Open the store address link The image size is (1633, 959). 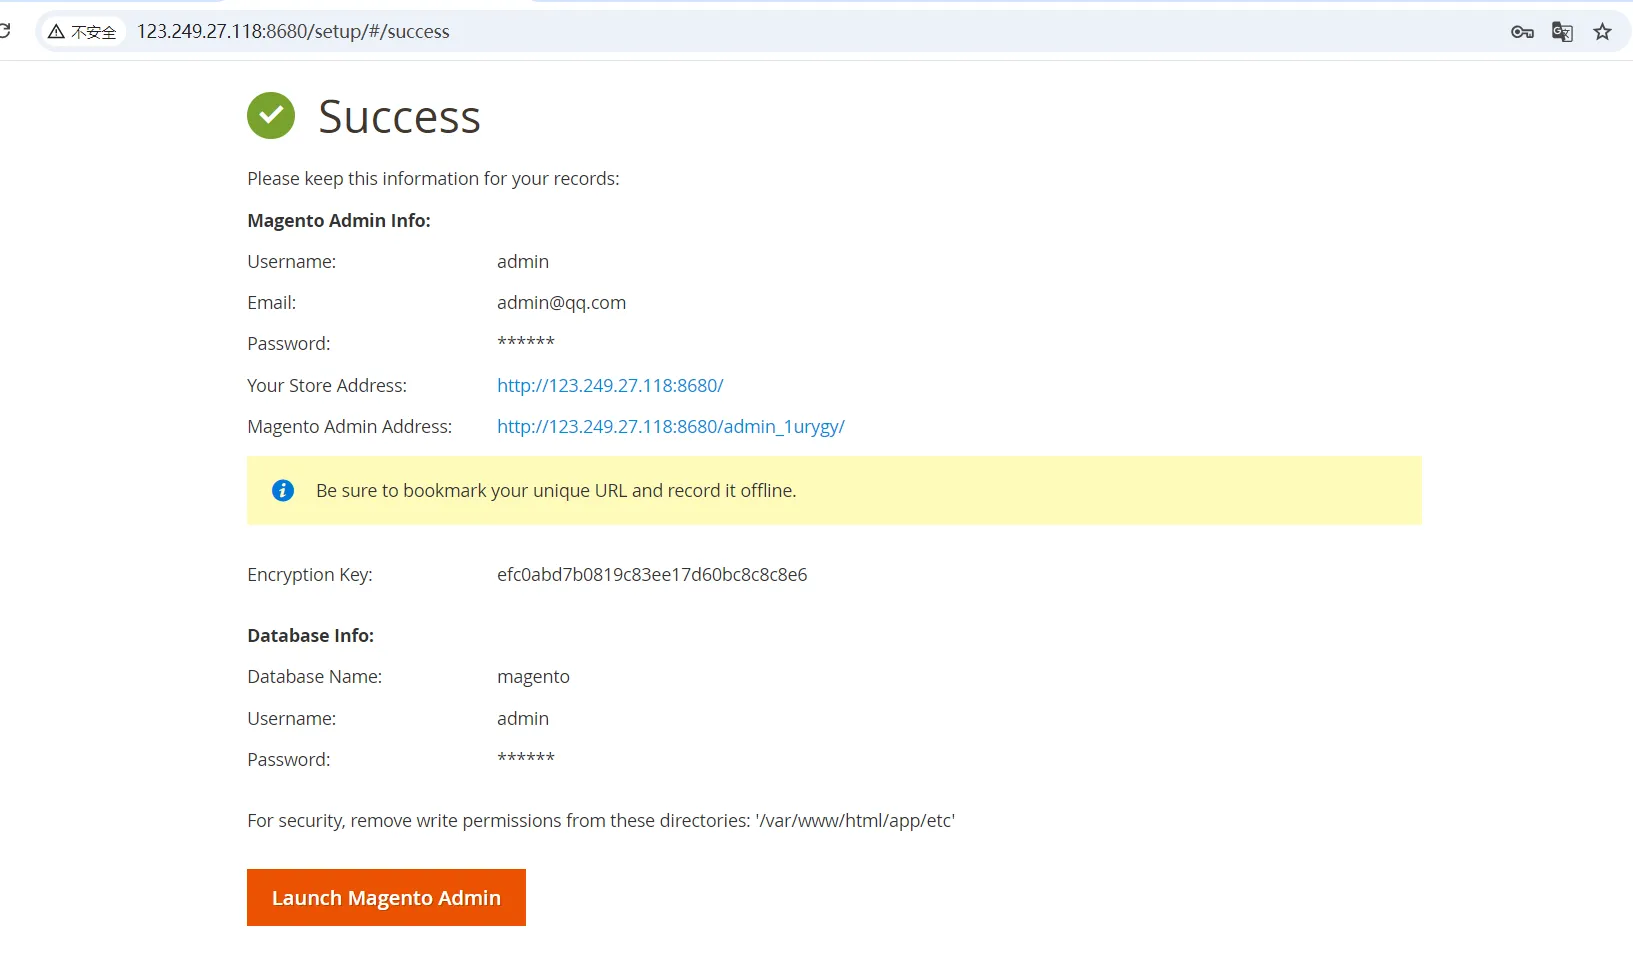[610, 386]
